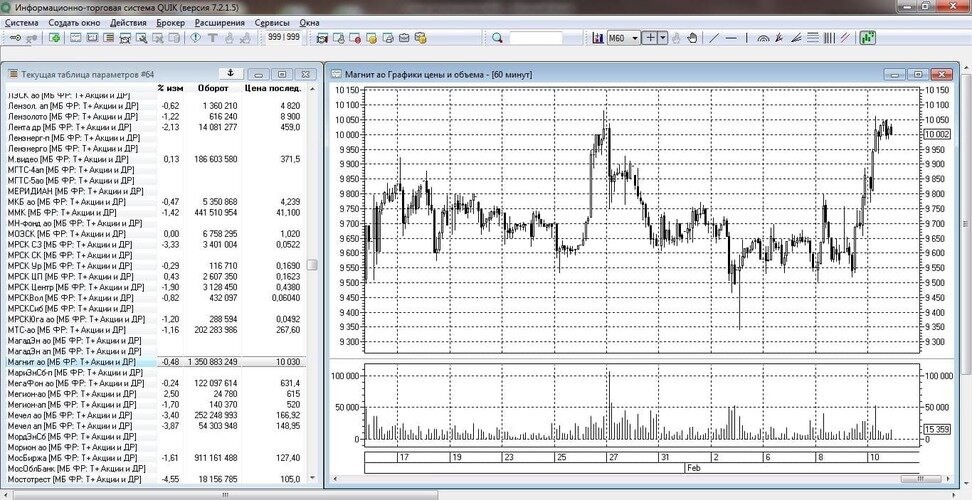Select the horizontal levels lines tool

tap(813, 38)
